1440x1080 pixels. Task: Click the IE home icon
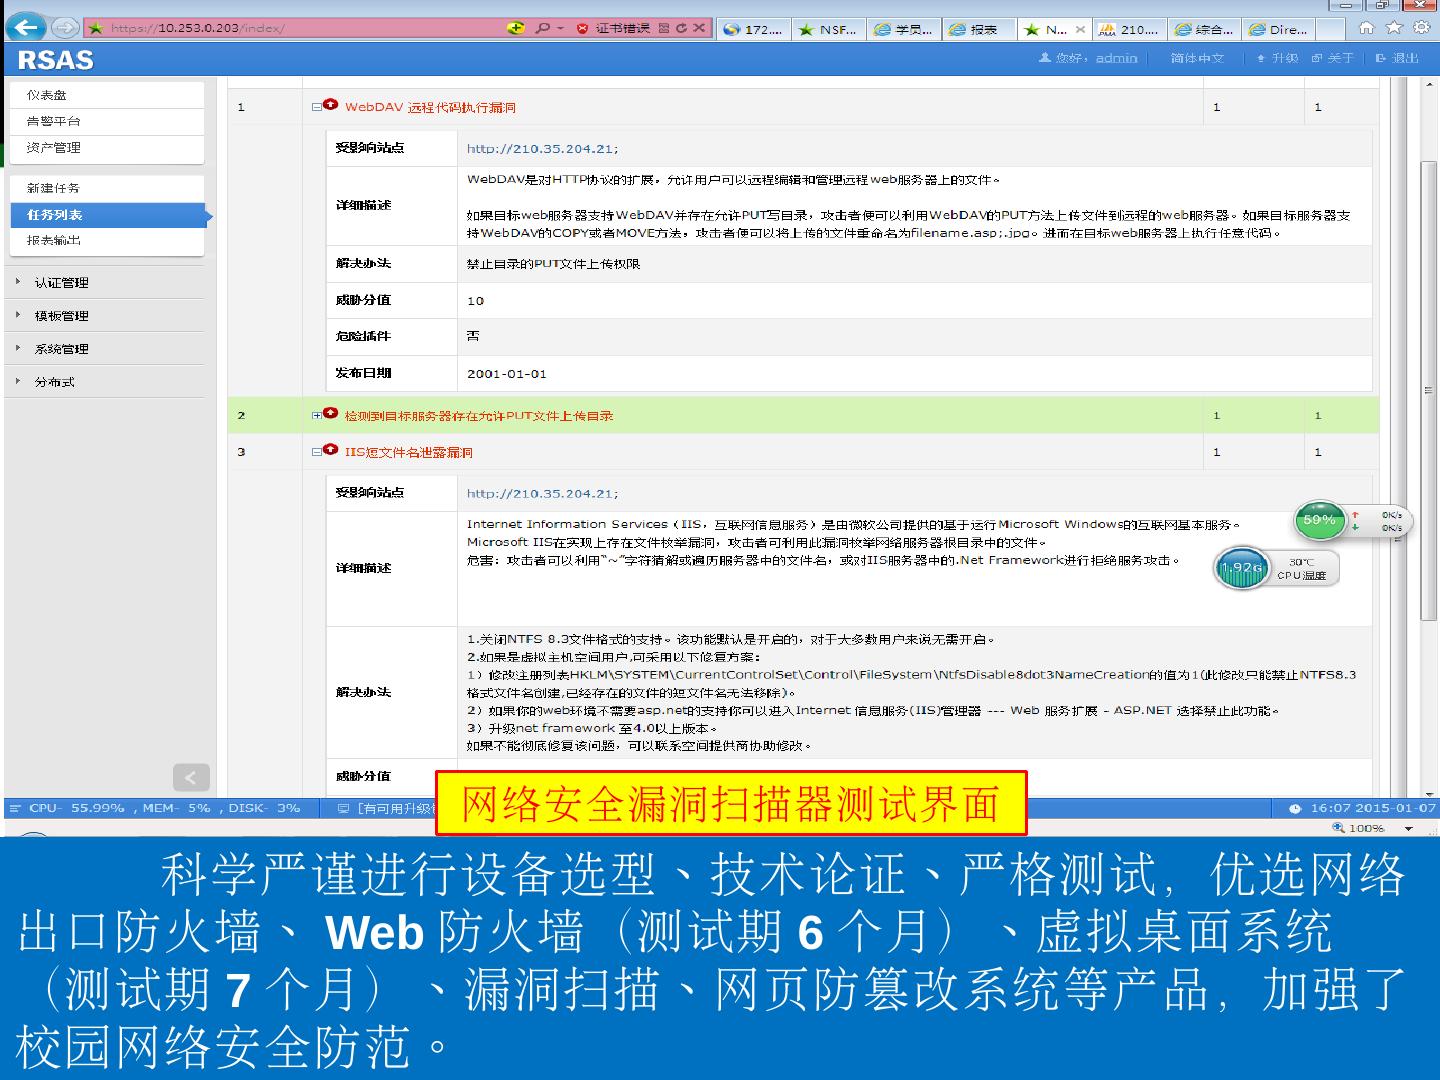(x=1366, y=28)
